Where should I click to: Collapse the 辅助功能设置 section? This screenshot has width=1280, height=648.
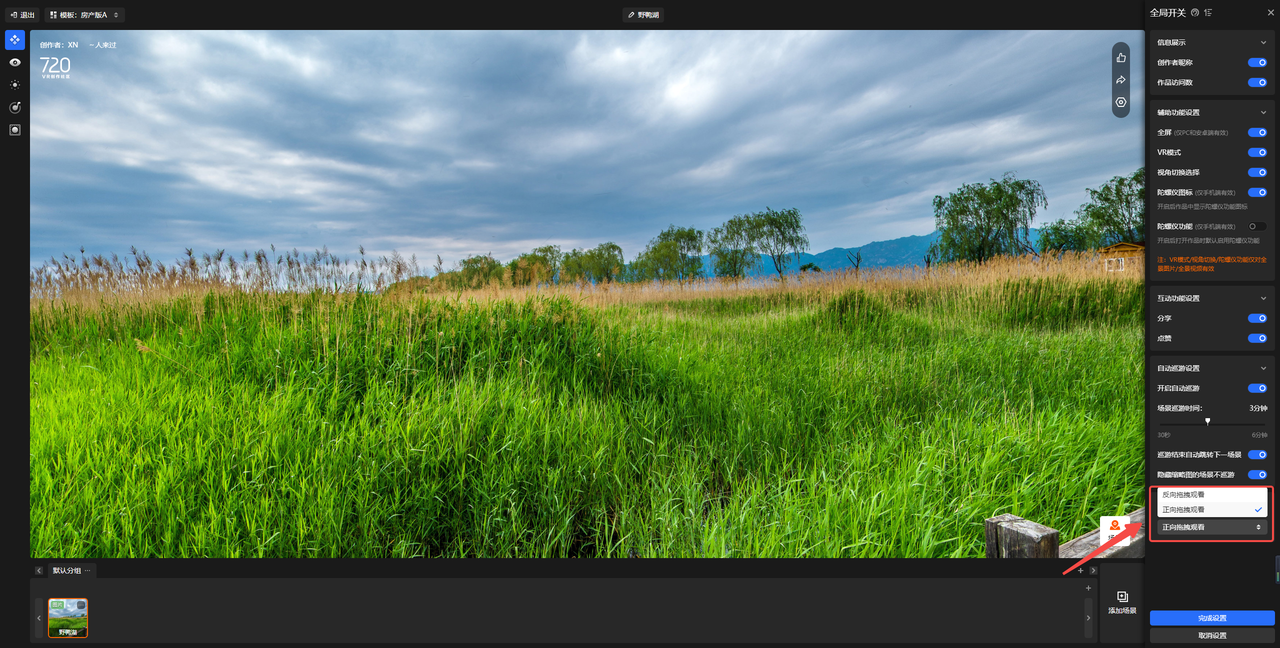(x=1263, y=112)
